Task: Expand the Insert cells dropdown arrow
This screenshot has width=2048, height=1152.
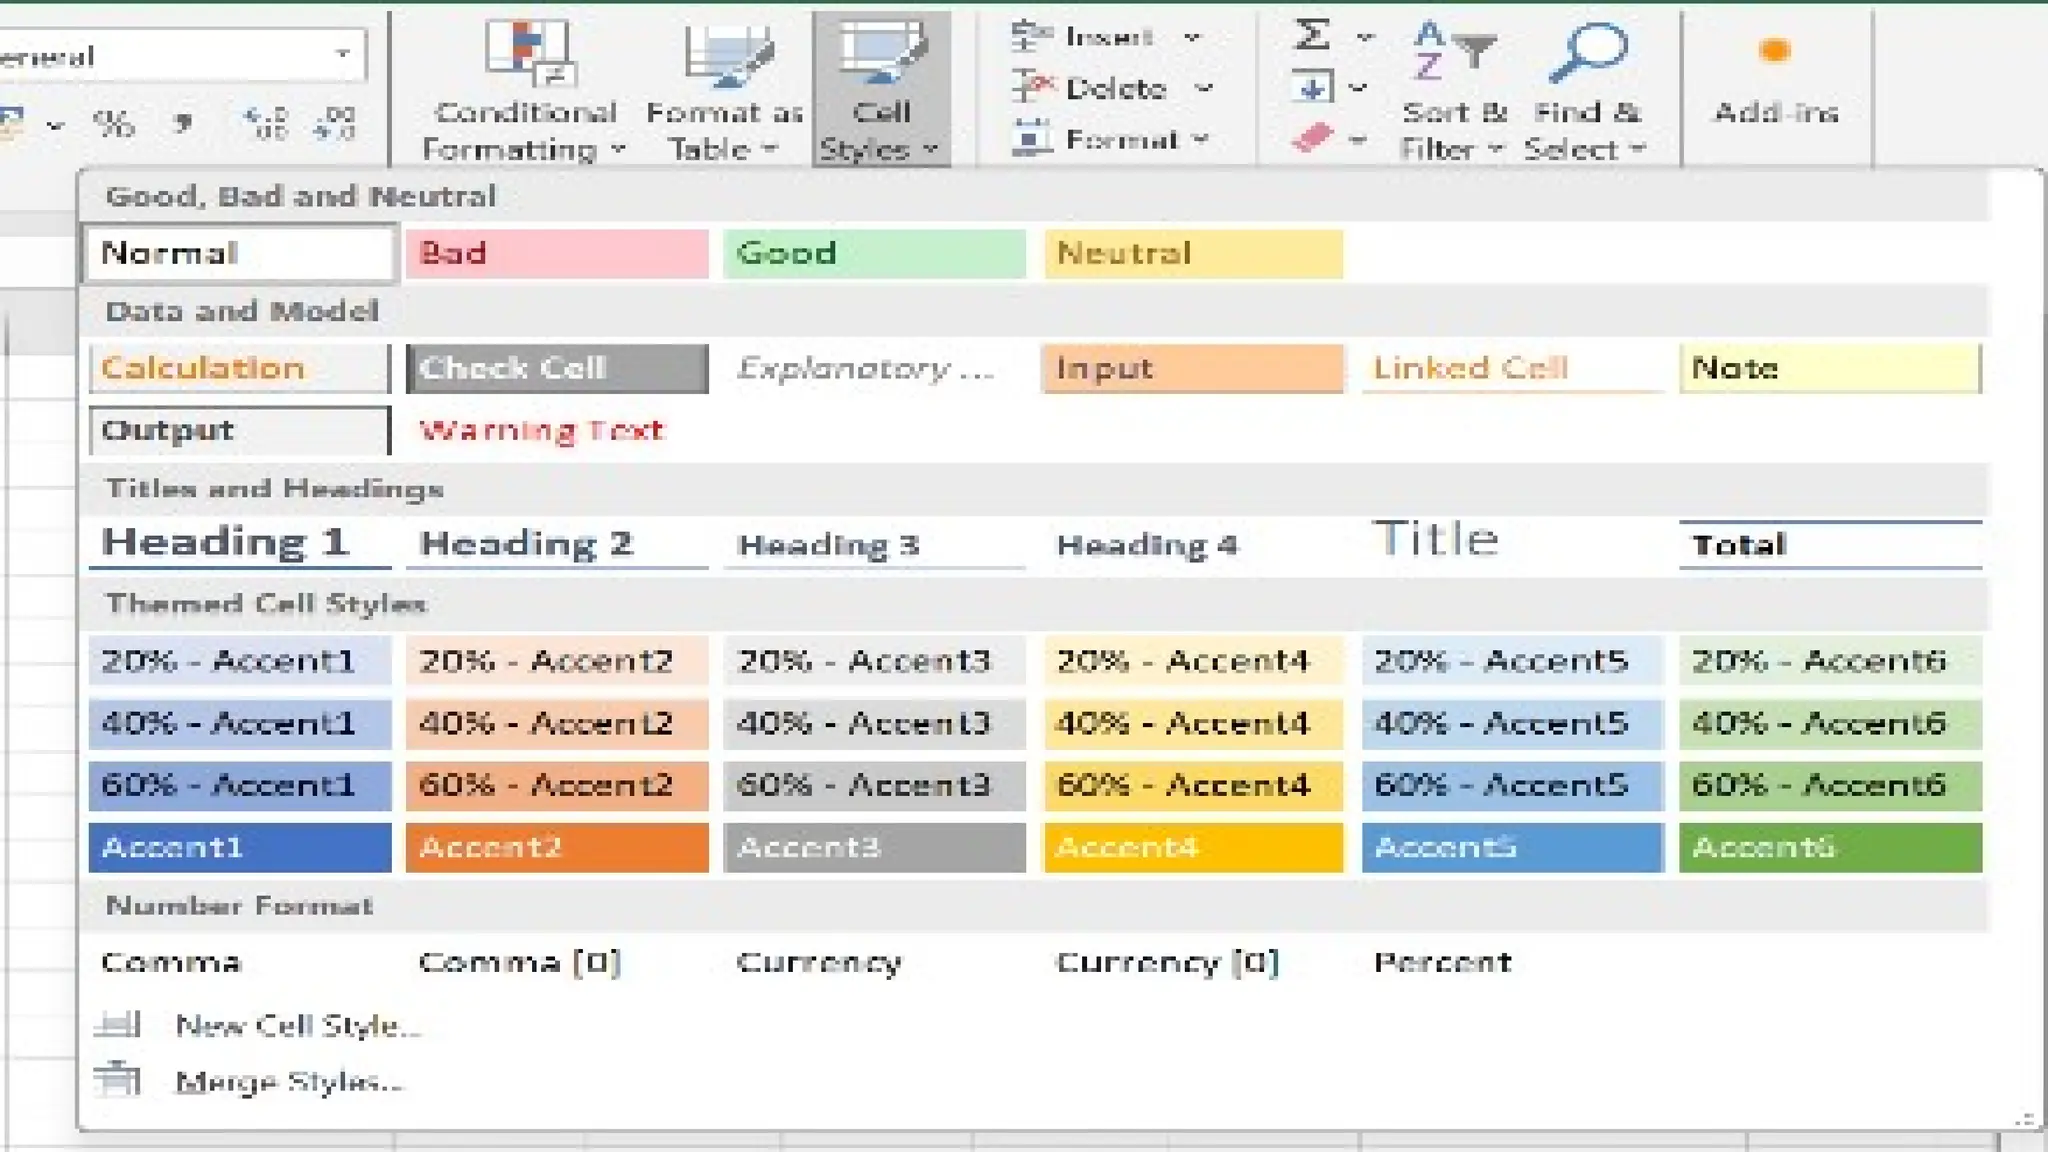Action: point(1192,38)
